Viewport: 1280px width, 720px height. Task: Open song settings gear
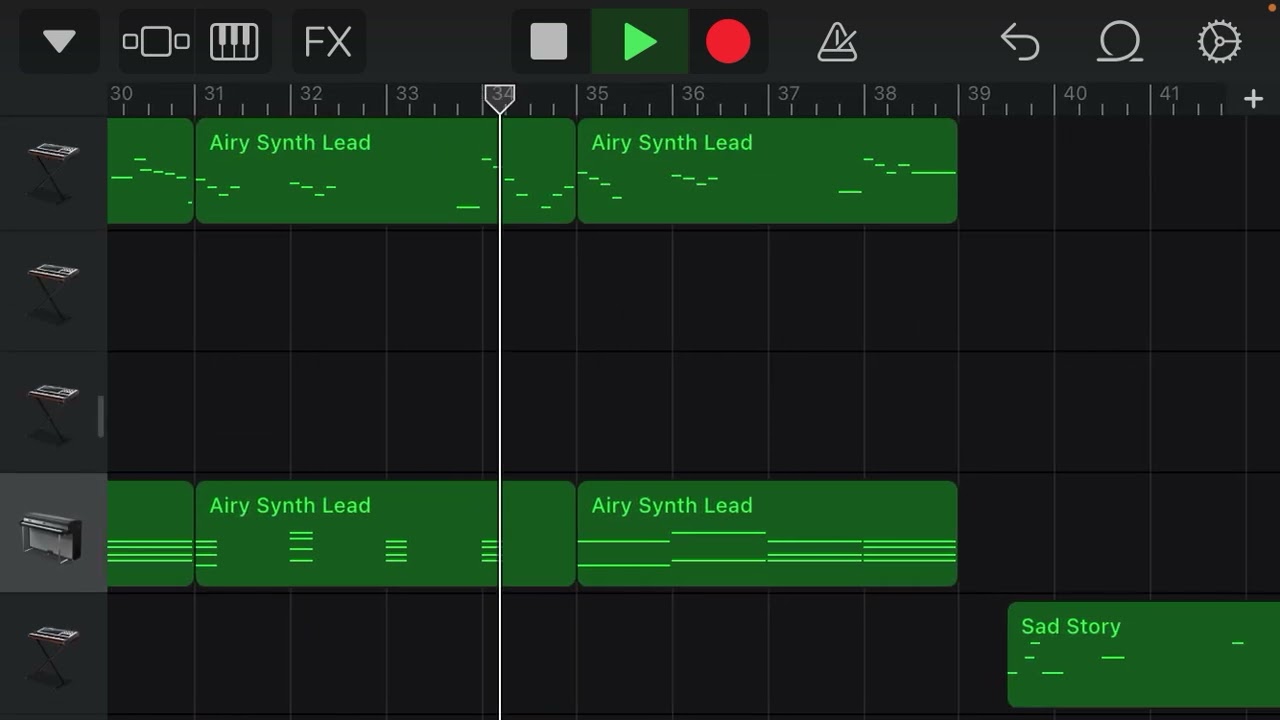[1220, 42]
